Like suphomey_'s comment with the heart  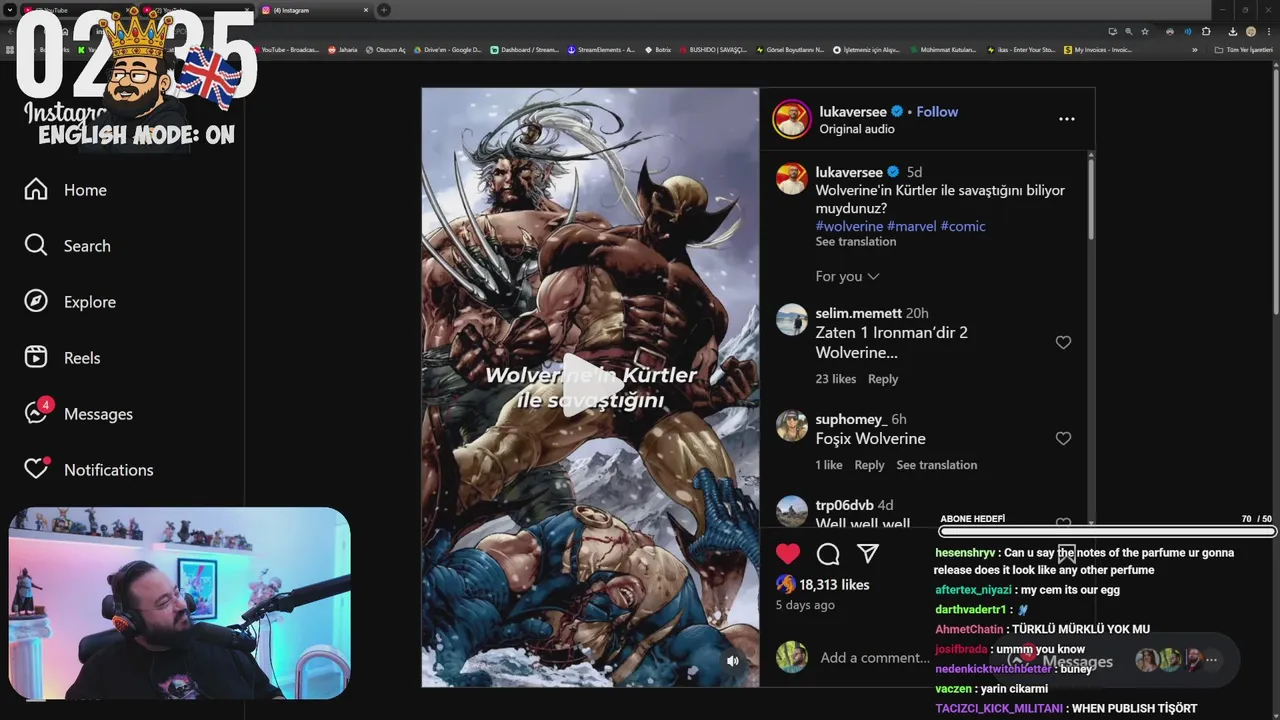1063,438
